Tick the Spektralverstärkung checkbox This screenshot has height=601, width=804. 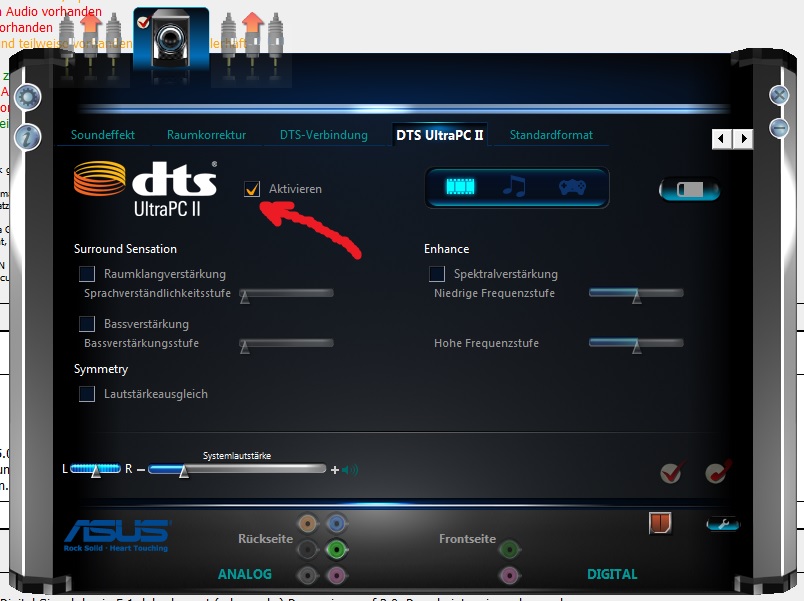coord(437,274)
